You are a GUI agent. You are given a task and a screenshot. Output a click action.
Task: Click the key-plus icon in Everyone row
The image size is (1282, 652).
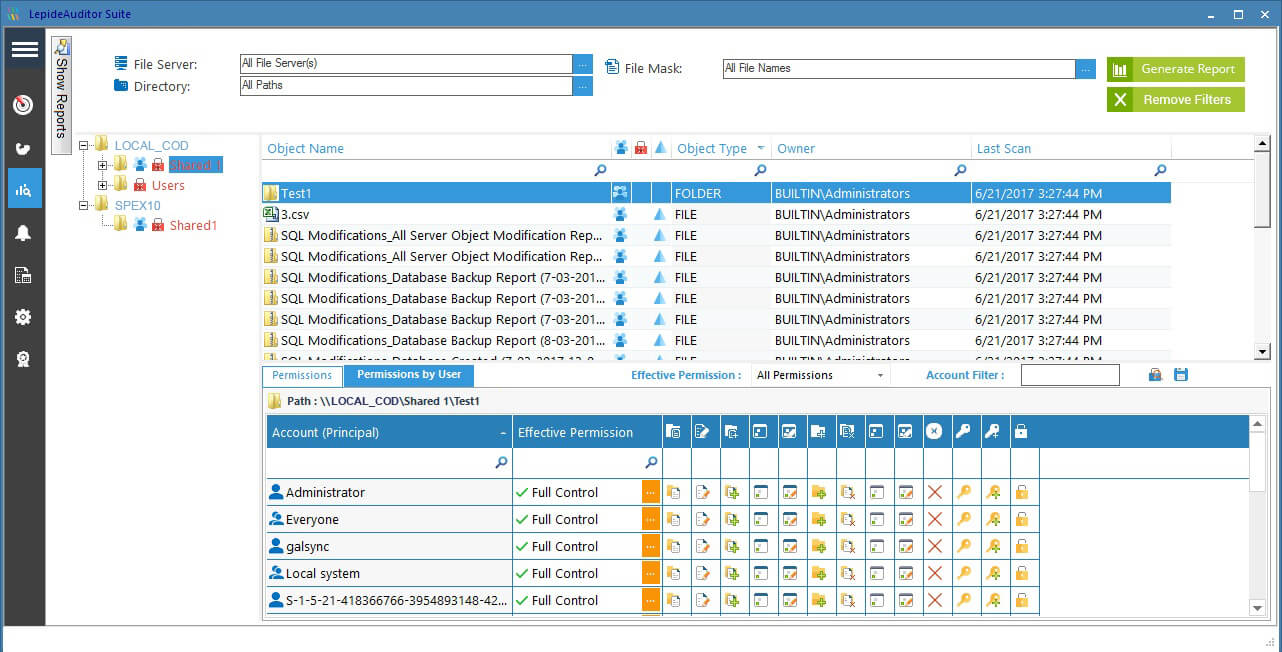click(993, 519)
